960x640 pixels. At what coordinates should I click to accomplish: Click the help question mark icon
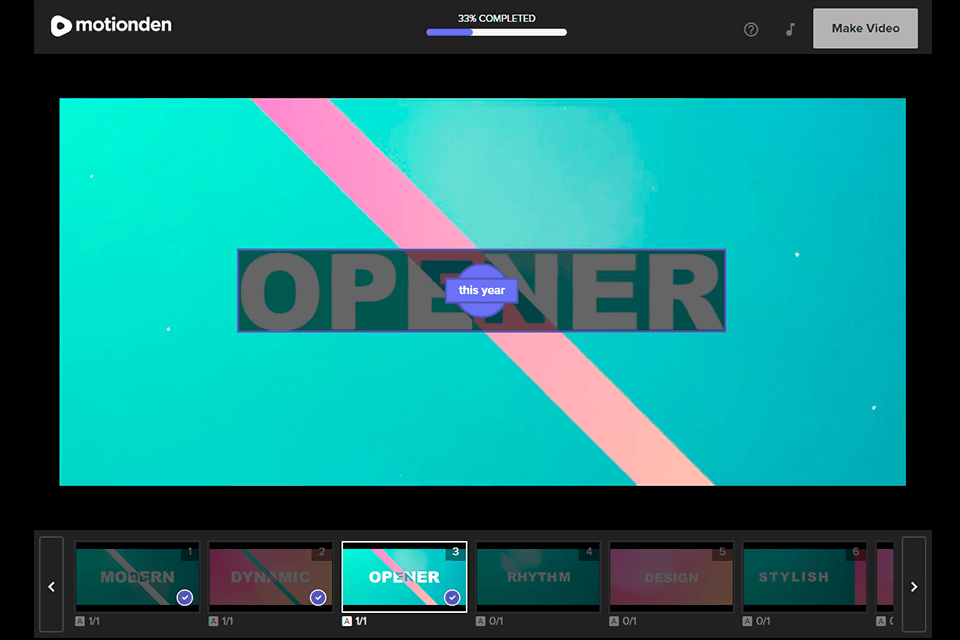pos(751,29)
